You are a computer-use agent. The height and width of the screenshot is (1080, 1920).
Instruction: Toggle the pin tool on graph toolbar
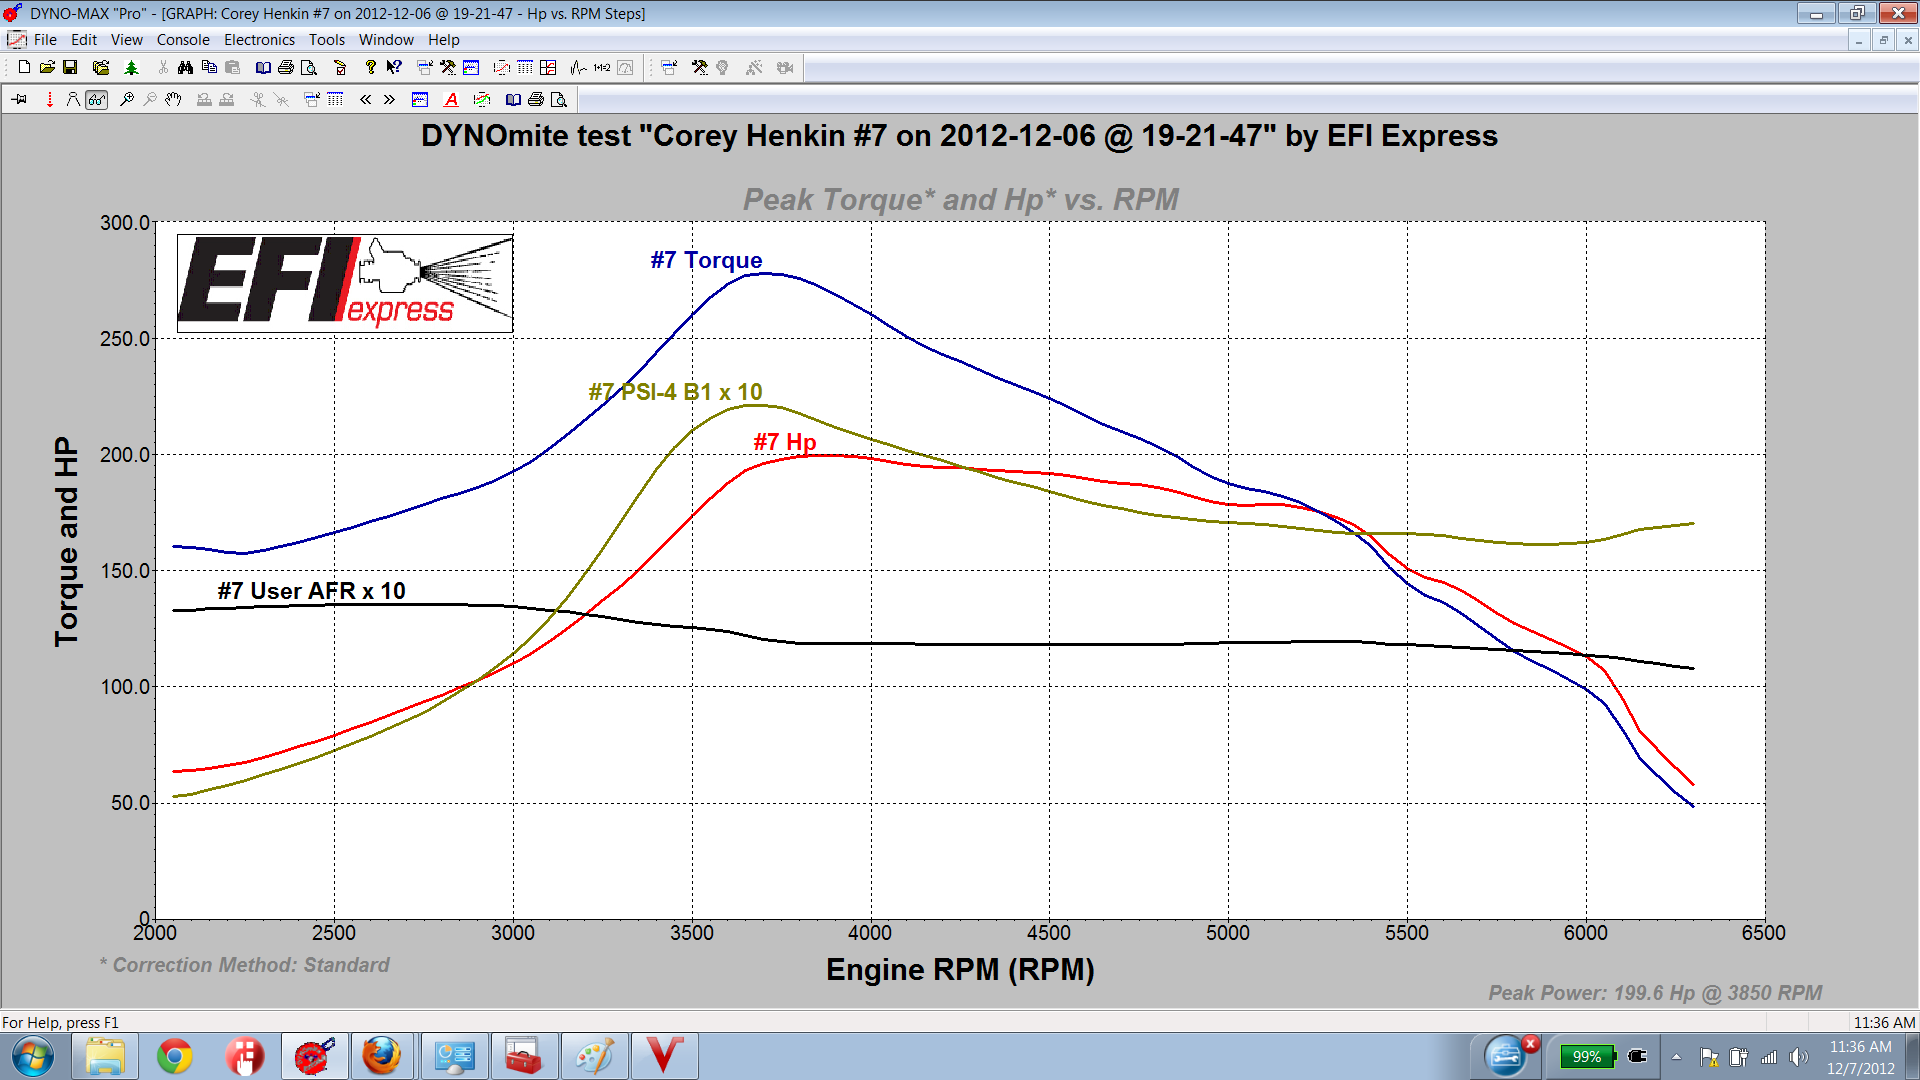pyautogui.click(x=20, y=99)
